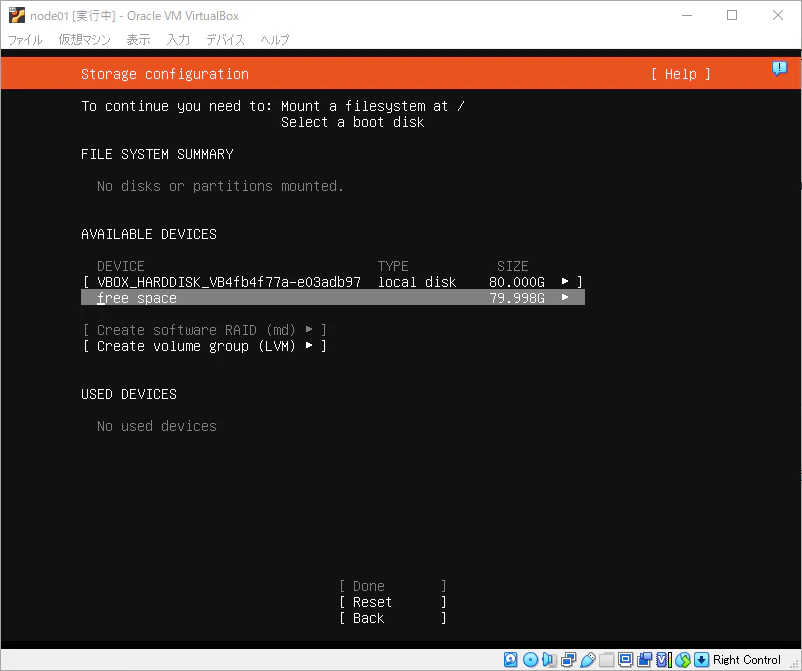
Task: Open the デバイス menu
Action: click(226, 39)
